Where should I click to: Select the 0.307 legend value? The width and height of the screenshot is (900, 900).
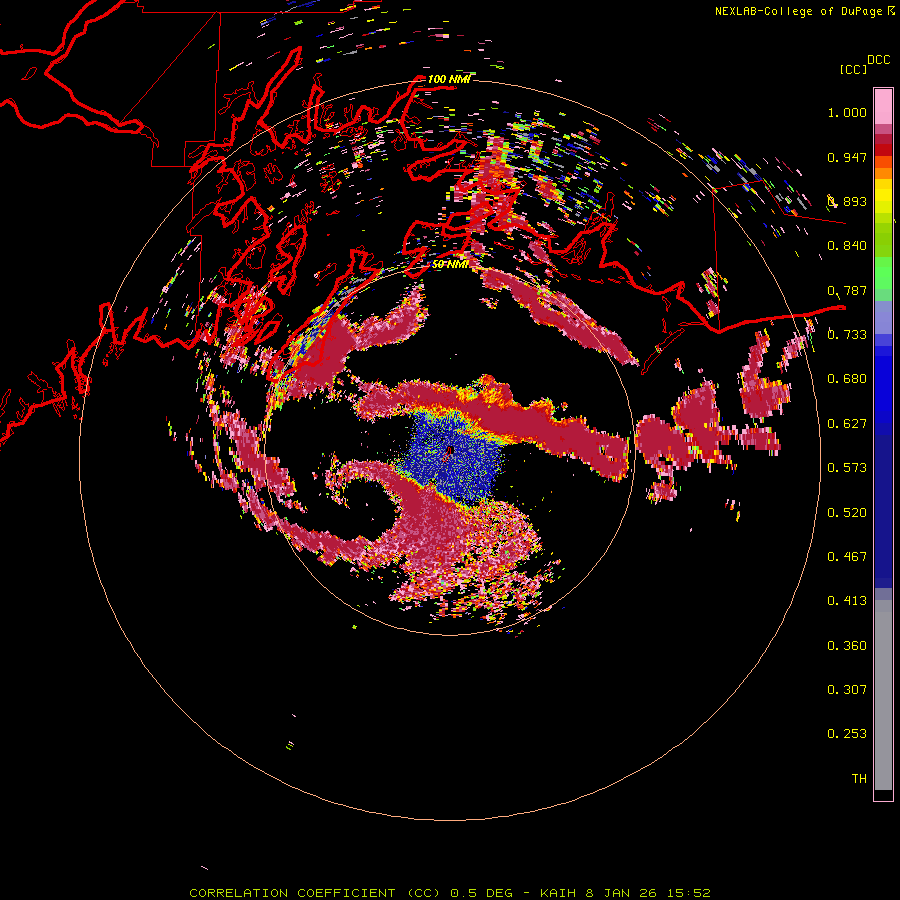(x=847, y=690)
